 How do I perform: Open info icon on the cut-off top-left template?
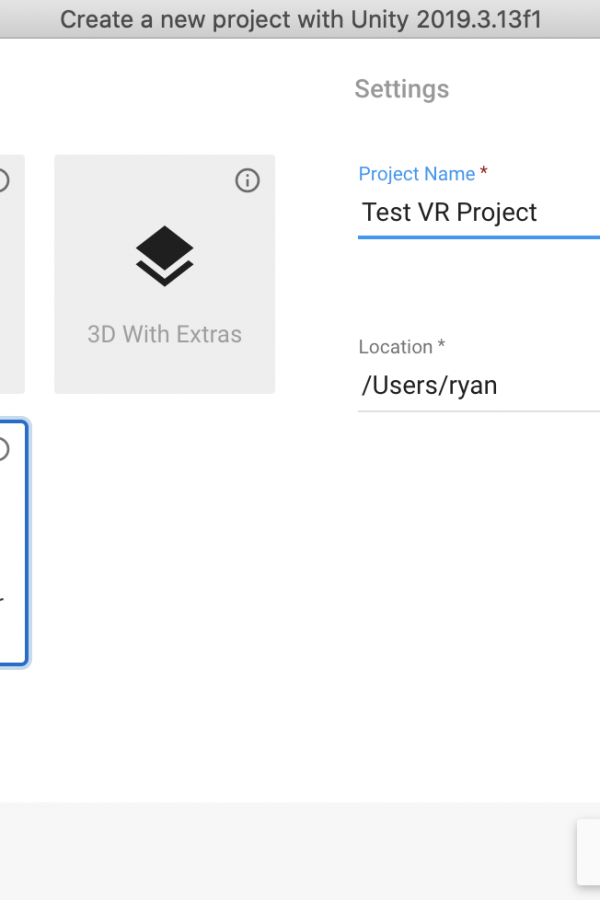[3, 181]
